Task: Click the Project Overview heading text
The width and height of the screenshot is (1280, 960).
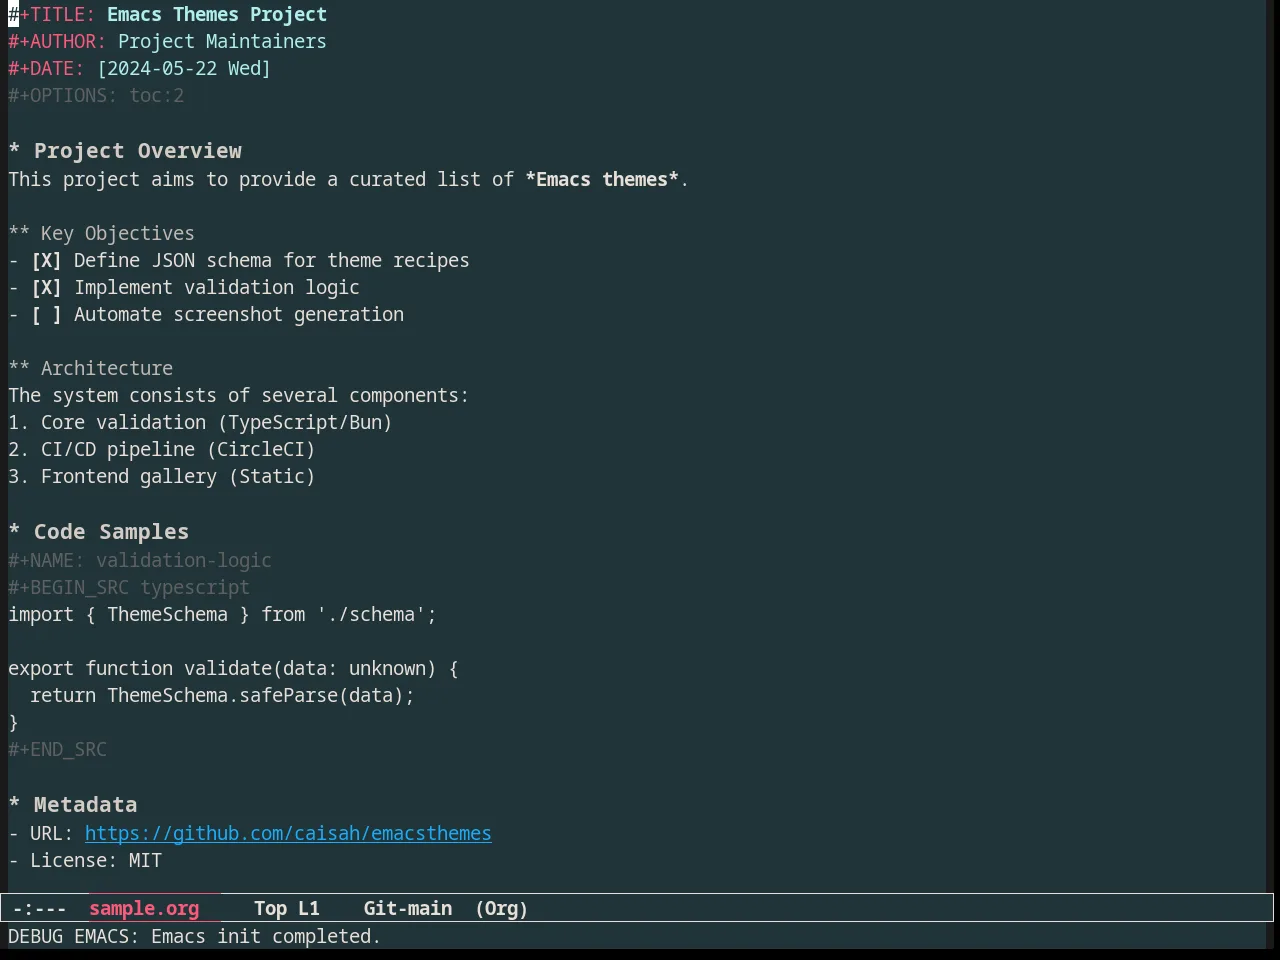Action: (x=138, y=151)
